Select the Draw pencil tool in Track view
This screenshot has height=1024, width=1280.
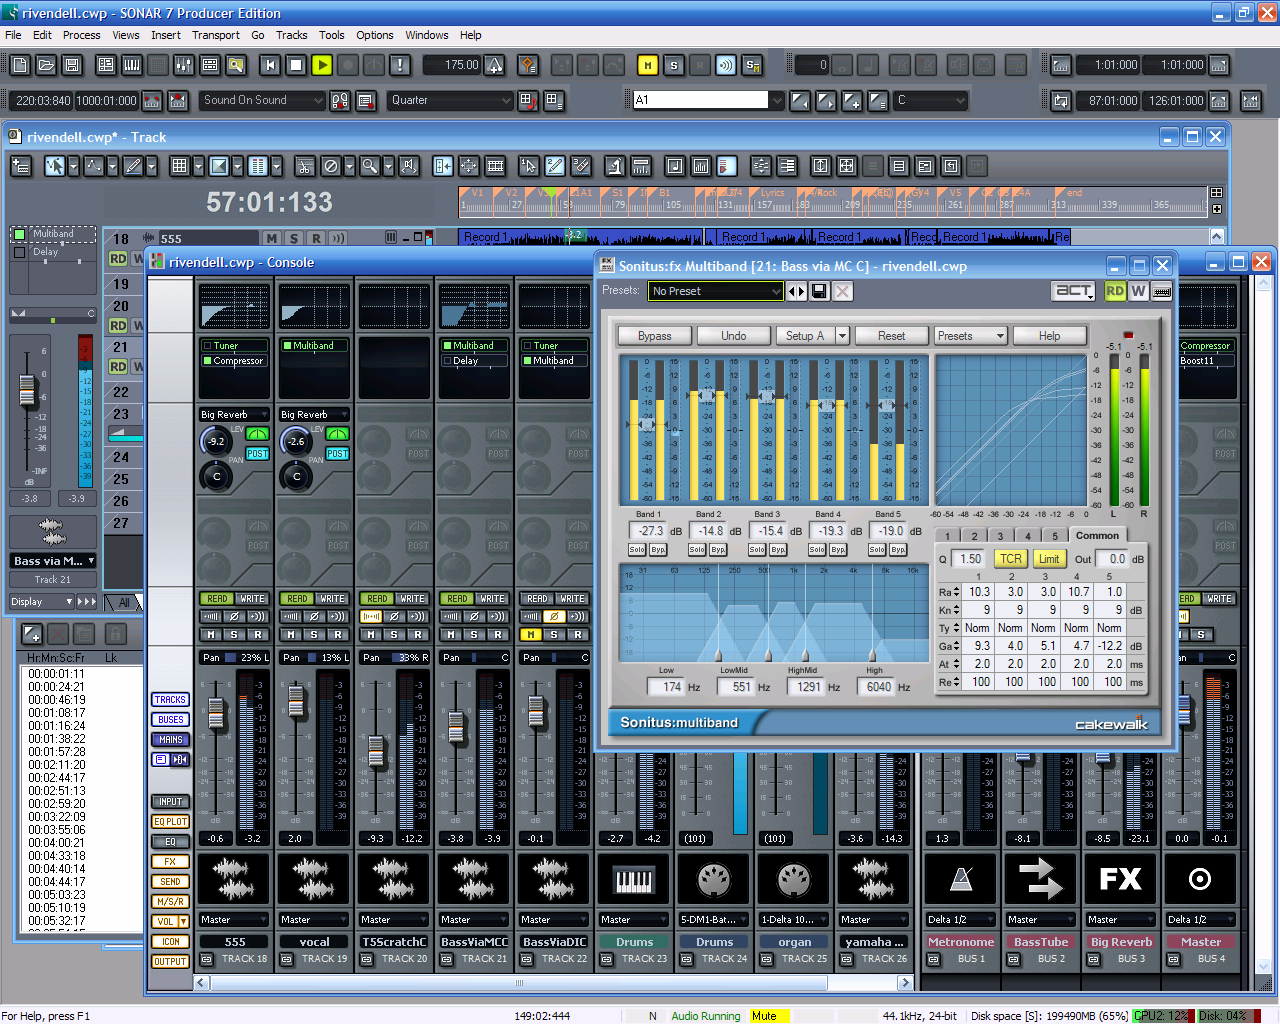coord(132,166)
